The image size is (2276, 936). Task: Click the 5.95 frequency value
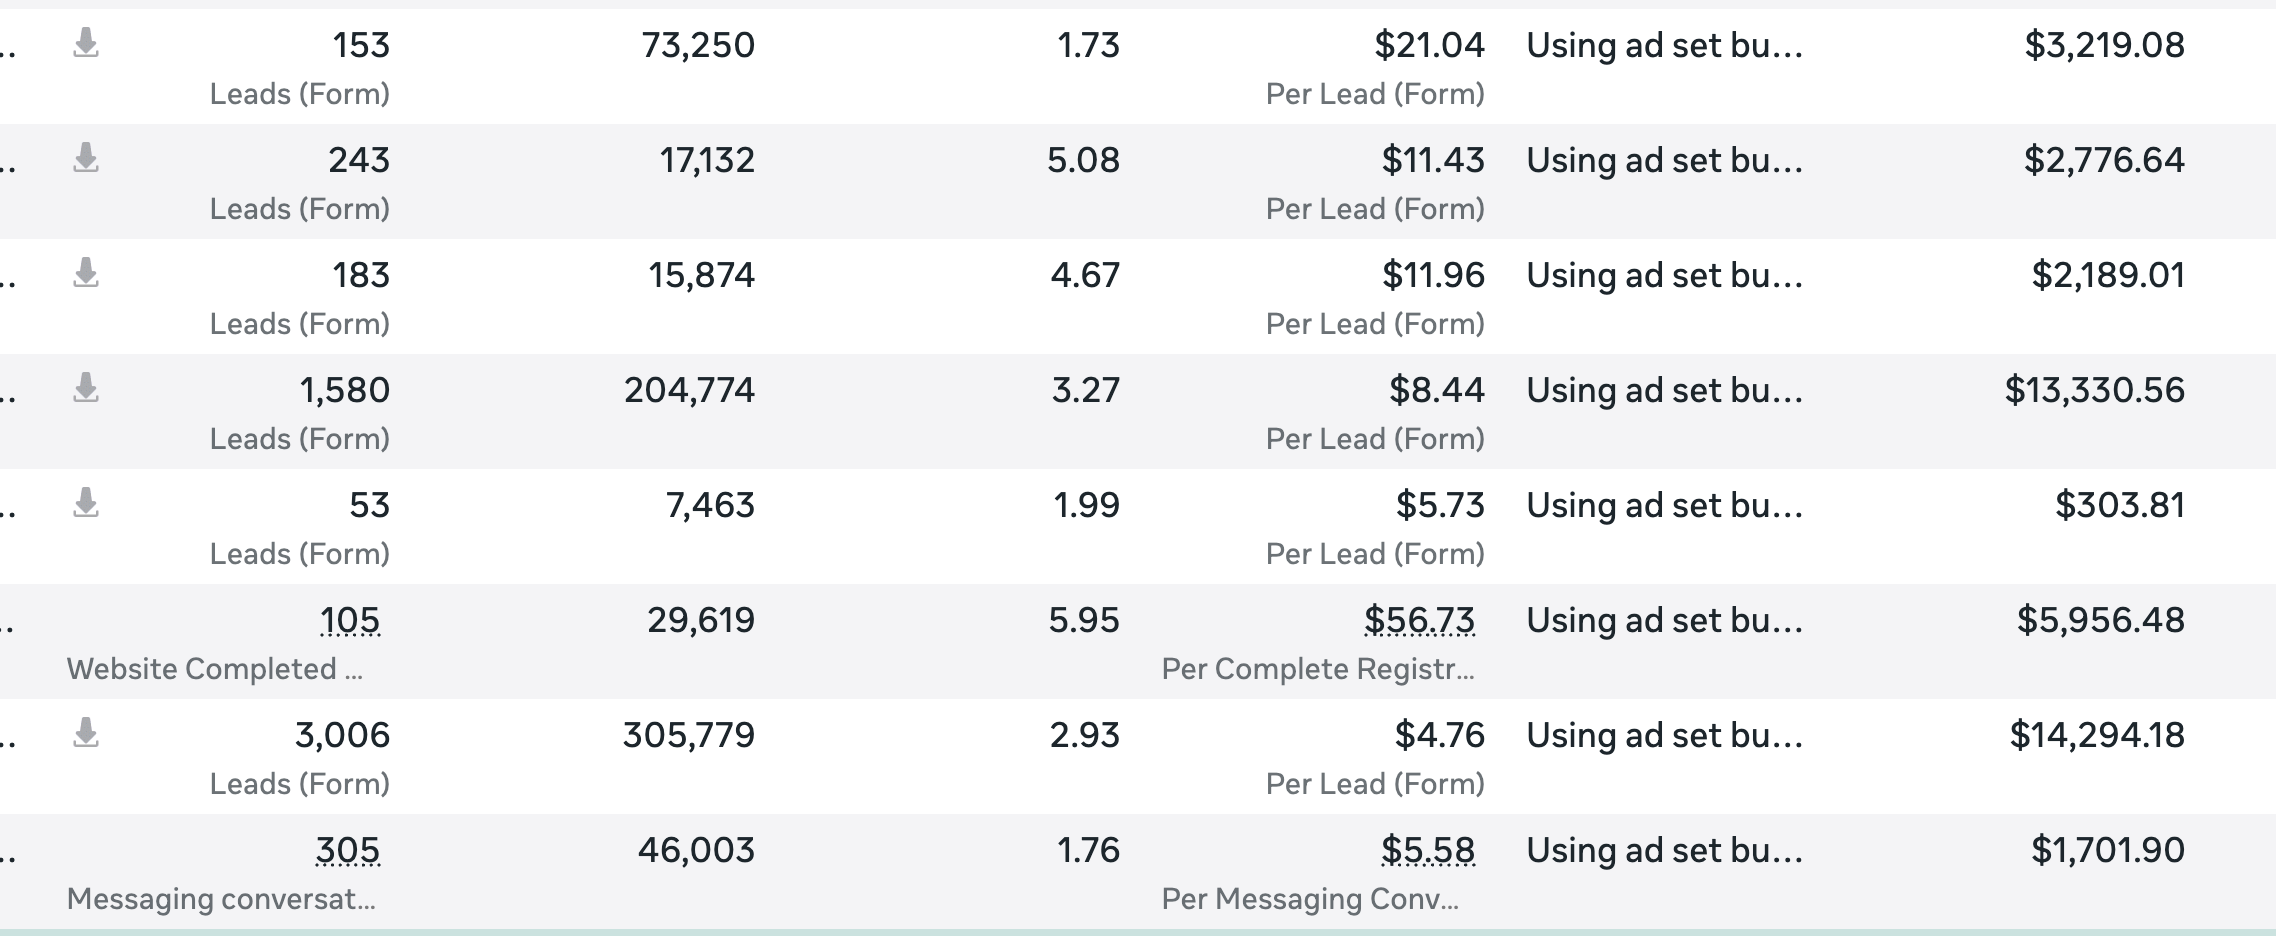[1084, 620]
